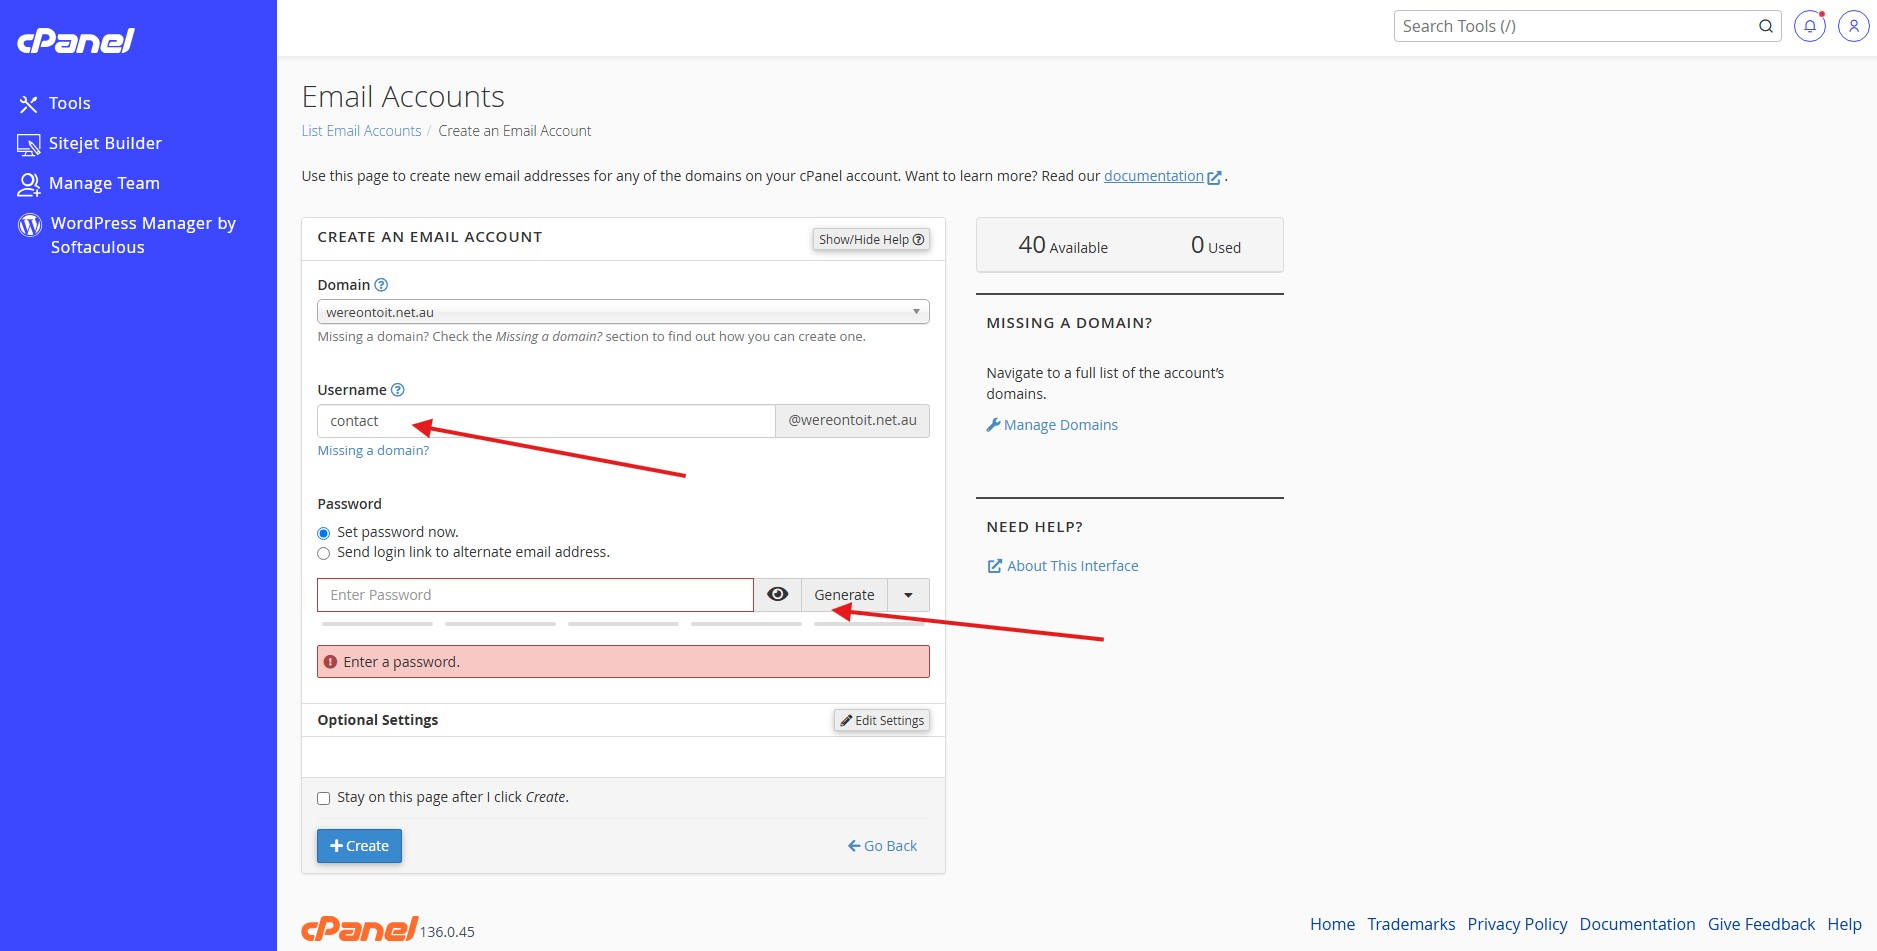The width and height of the screenshot is (1877, 951).
Task: Click the 'Missing a domain?' link under Username
Action: [x=373, y=451]
